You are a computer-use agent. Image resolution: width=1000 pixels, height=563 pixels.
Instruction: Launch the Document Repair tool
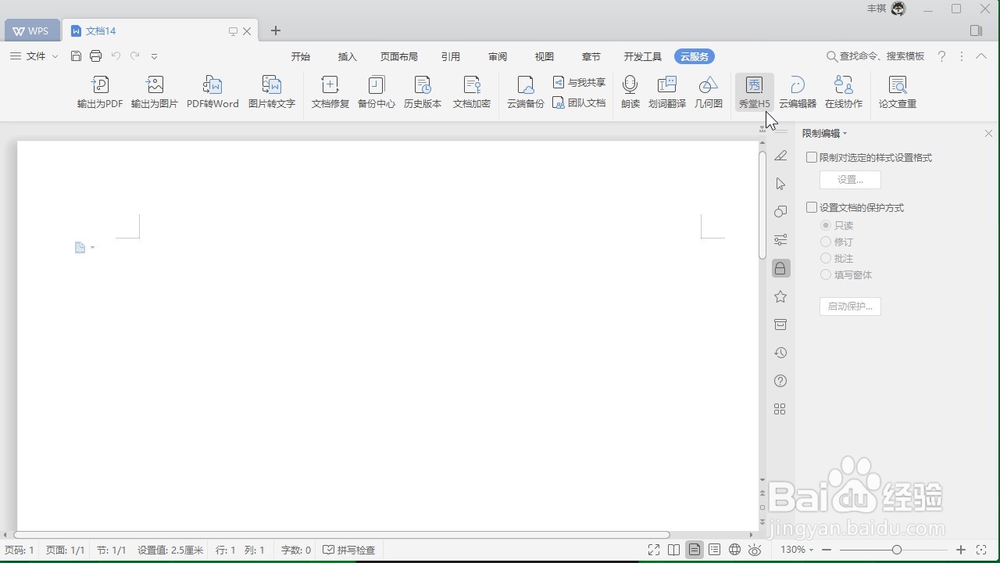(330, 91)
